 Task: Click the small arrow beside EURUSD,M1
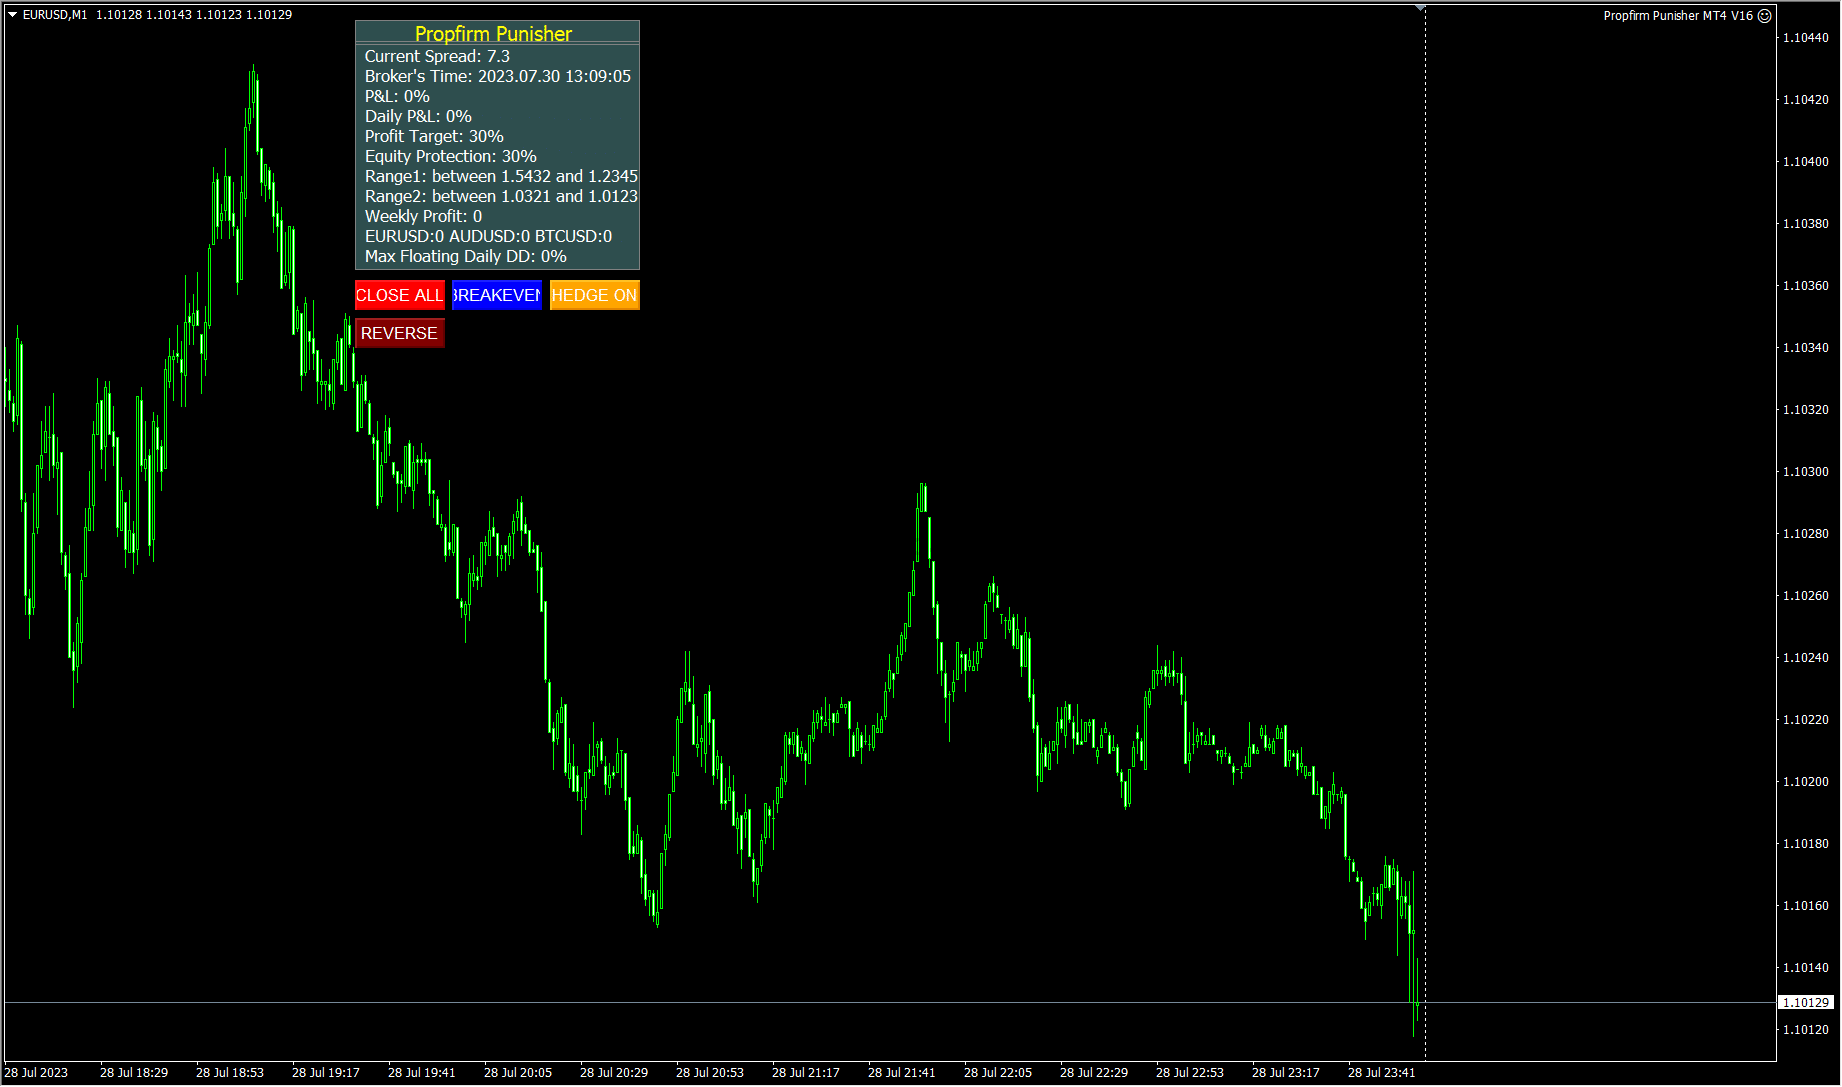(12, 15)
